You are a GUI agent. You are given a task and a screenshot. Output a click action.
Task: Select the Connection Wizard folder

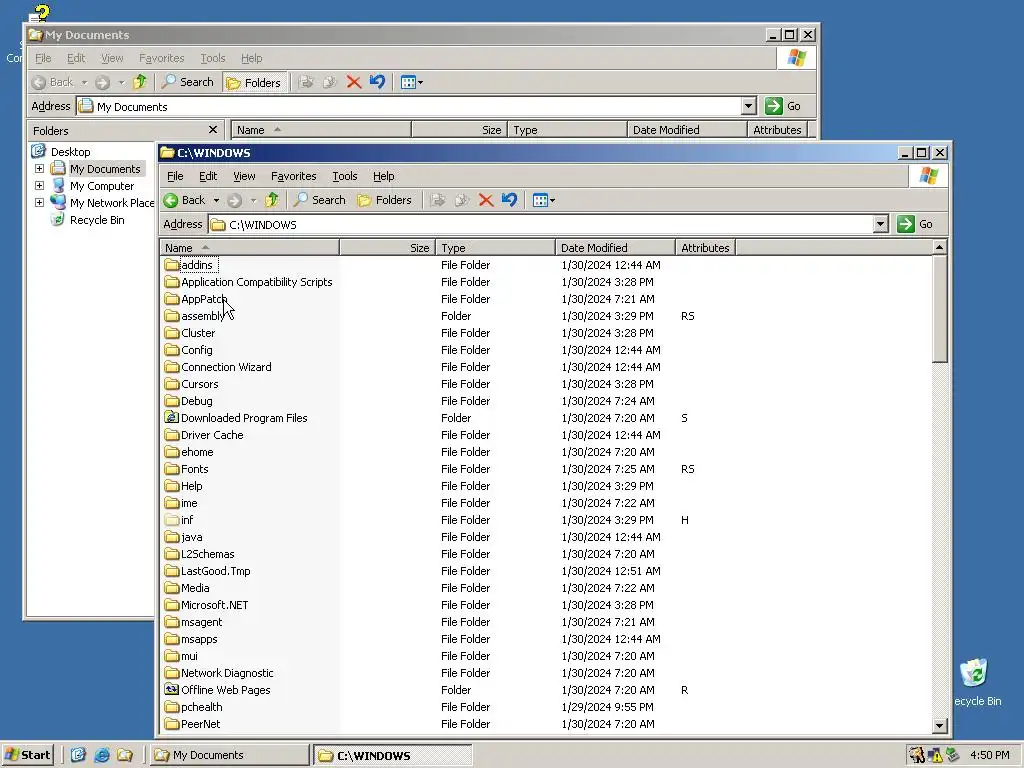[x=218, y=367]
